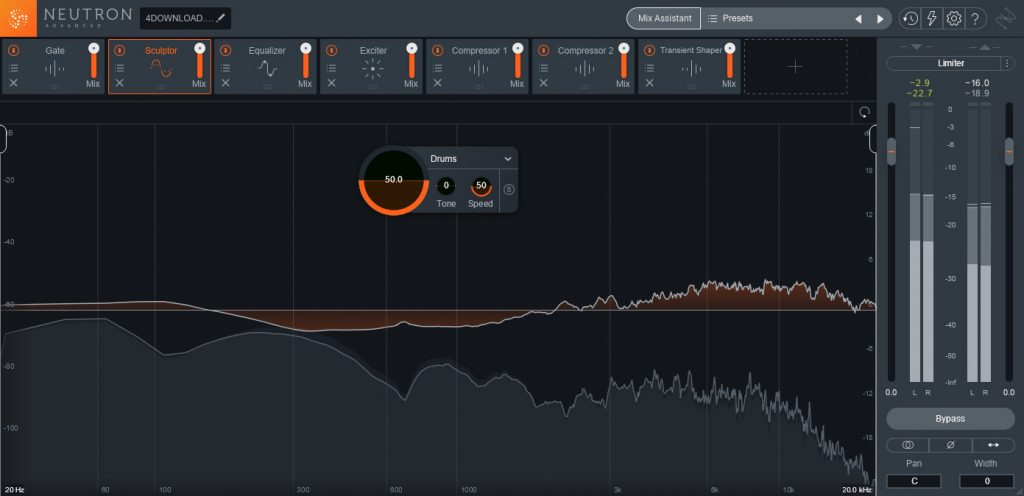Select the Equalizer curve icon
1024x496 pixels.
tap(267, 68)
